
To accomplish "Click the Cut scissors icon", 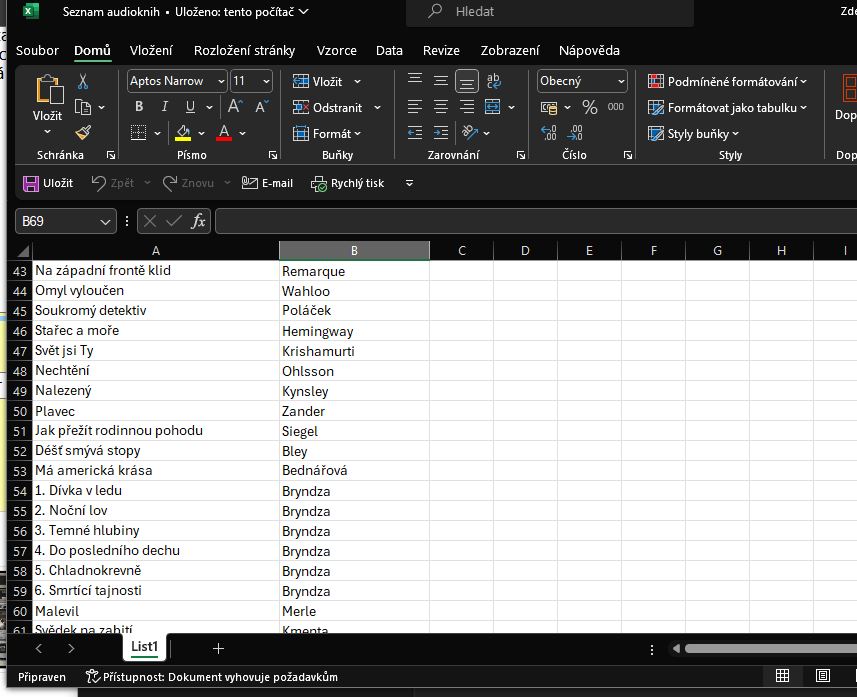I will pyautogui.click(x=83, y=81).
